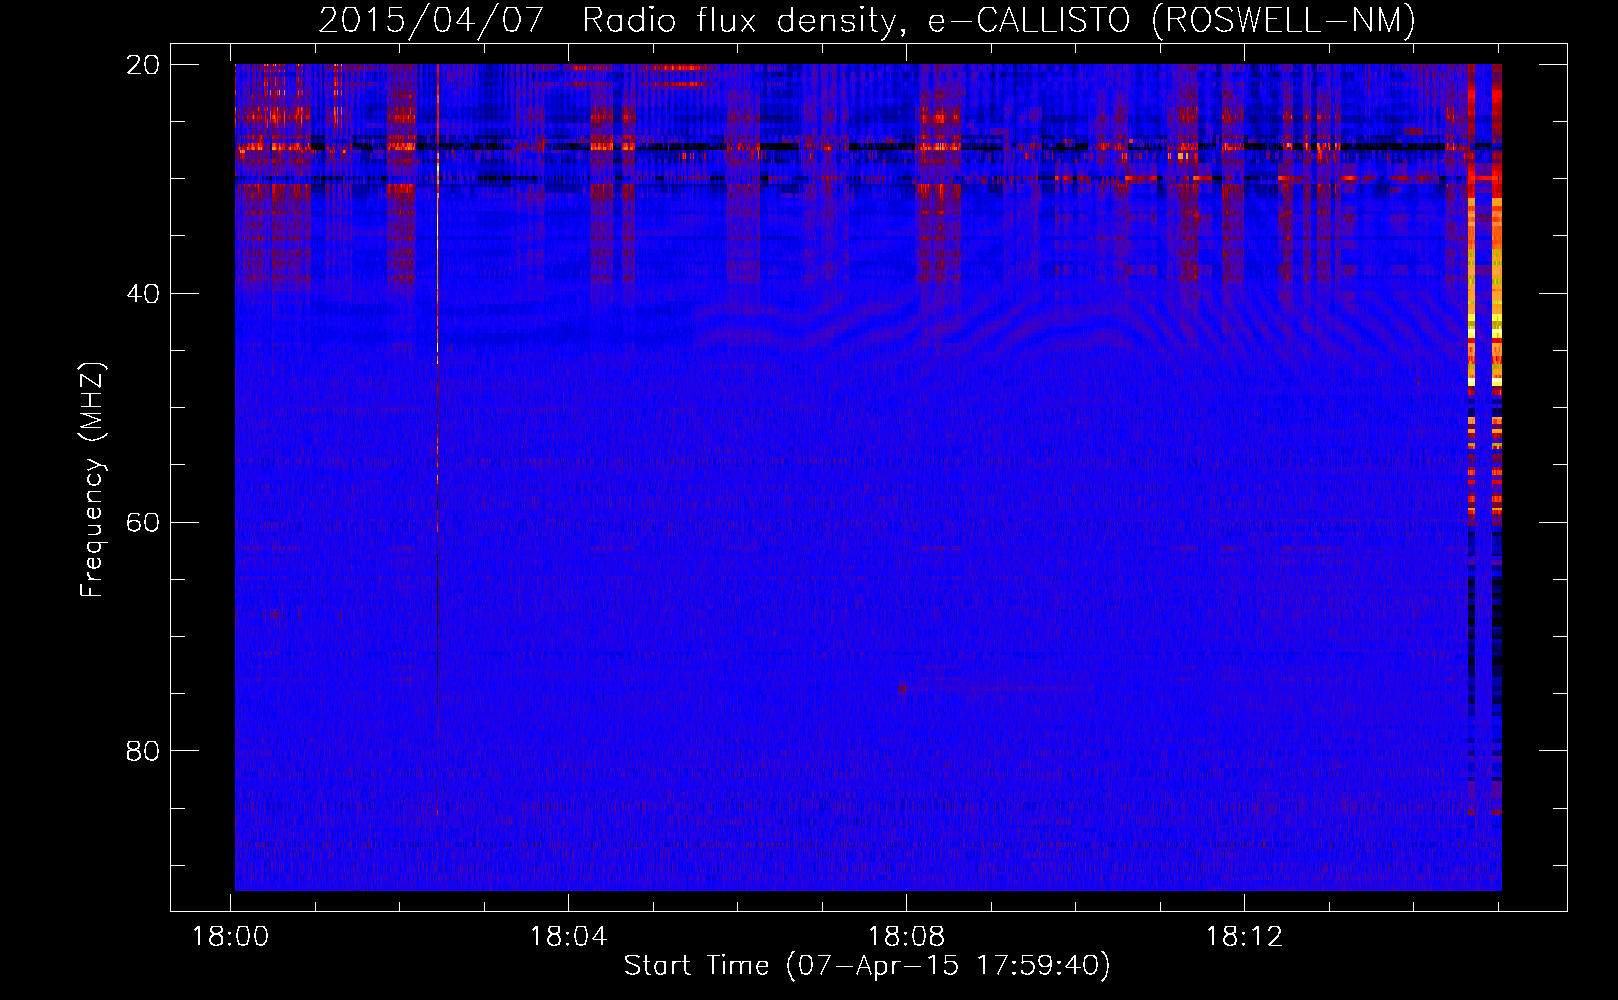The height and width of the screenshot is (1000, 1618).
Task: Click the Frequency (MHZ) axis label
Action: (x=92, y=480)
